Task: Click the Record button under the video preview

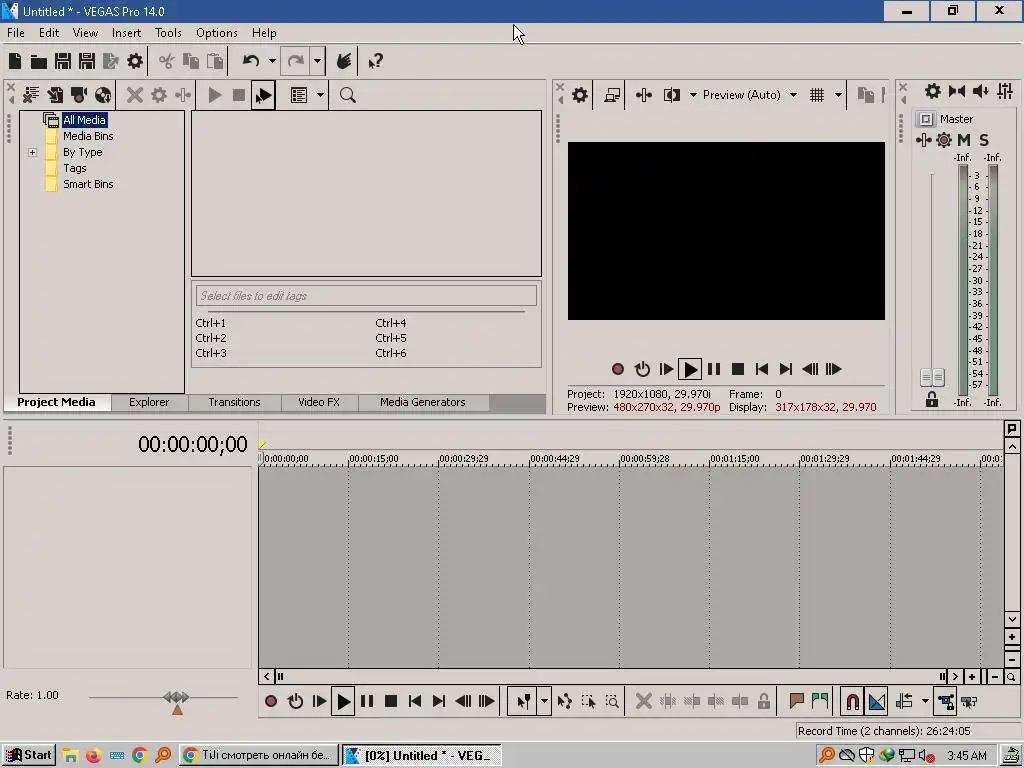Action: point(618,370)
